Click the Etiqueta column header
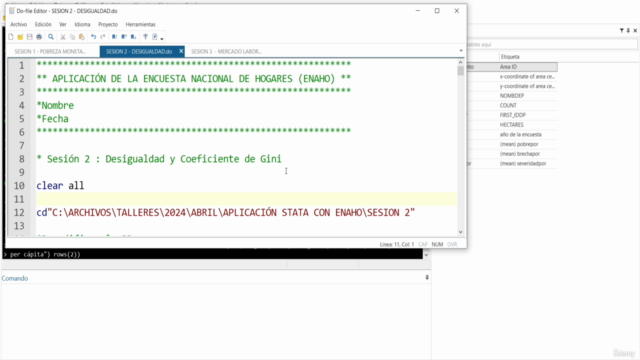The image size is (640, 360). click(x=510, y=57)
